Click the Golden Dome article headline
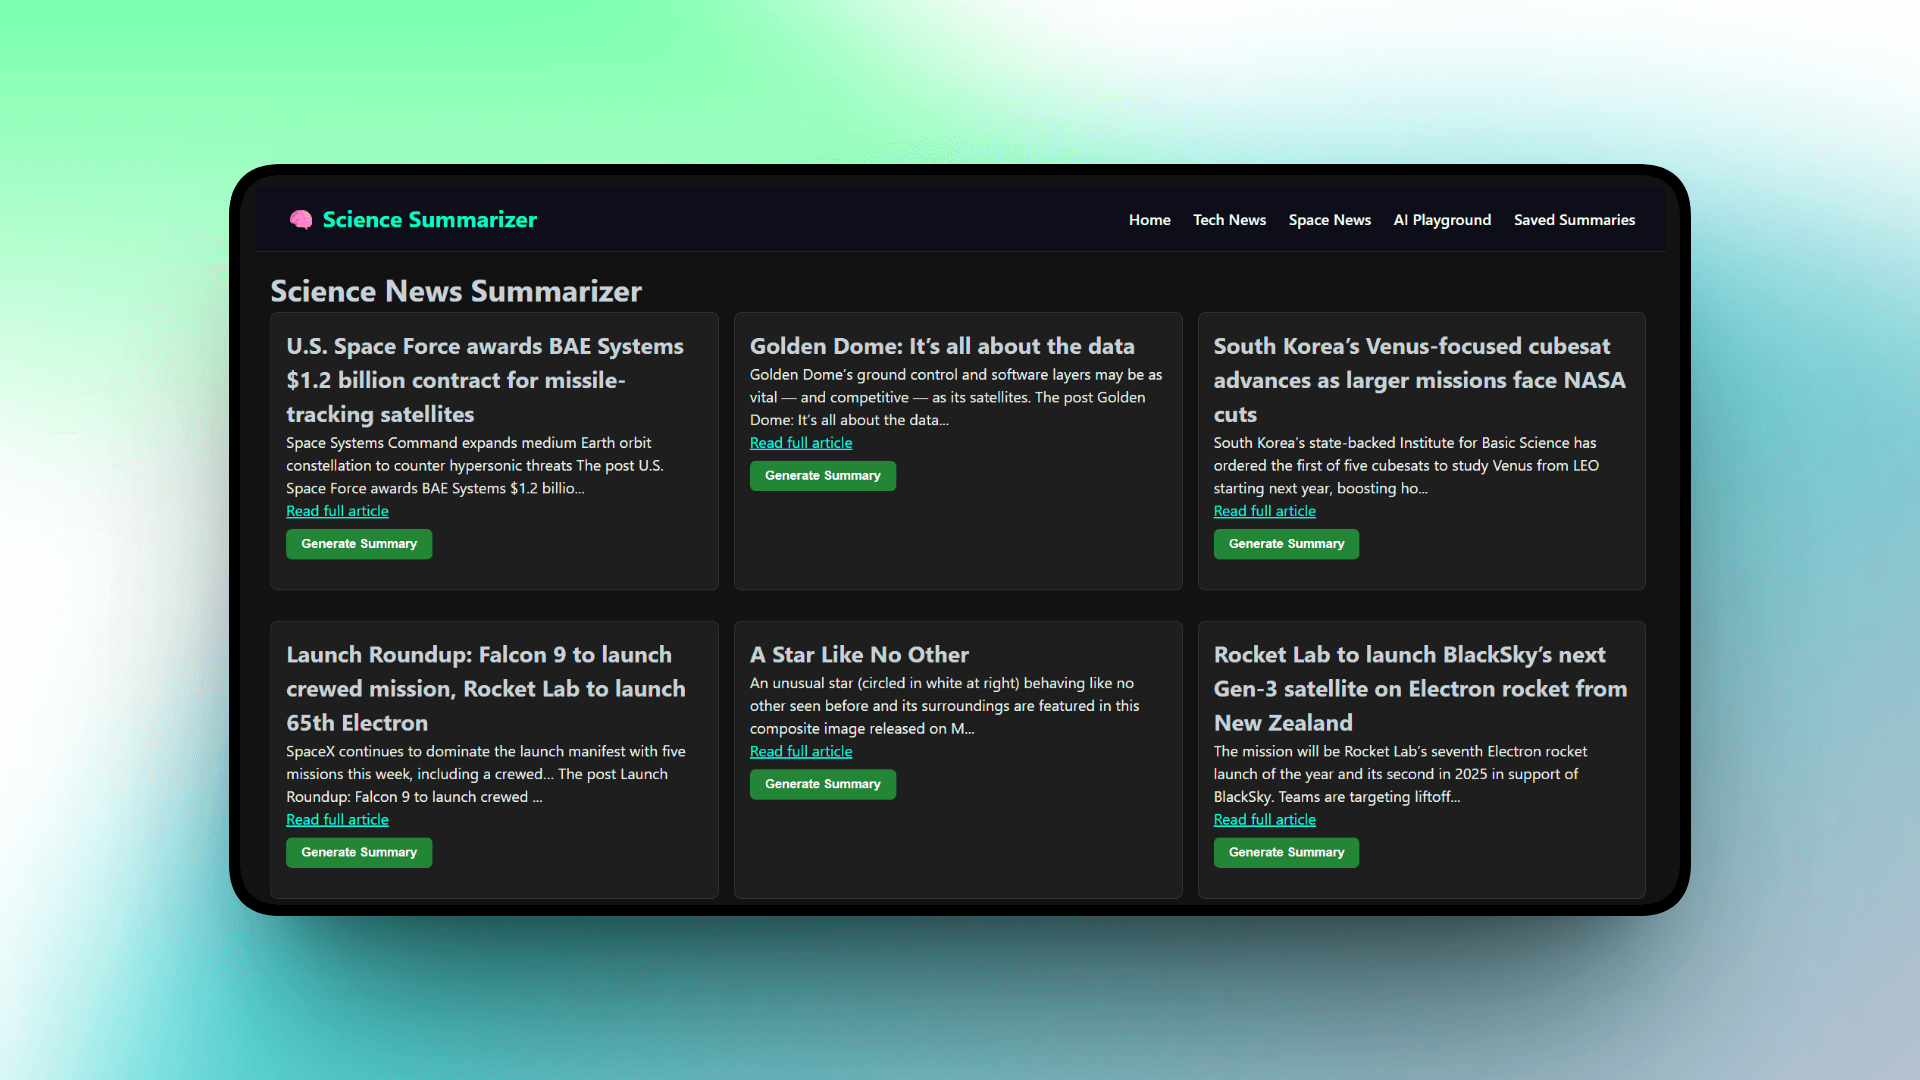The width and height of the screenshot is (1920, 1080). coord(941,346)
